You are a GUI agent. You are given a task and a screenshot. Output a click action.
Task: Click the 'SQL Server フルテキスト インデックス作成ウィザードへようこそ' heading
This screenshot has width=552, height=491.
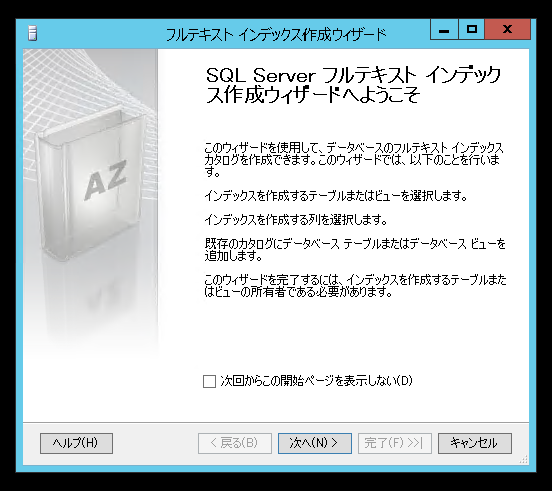[x=353, y=85]
